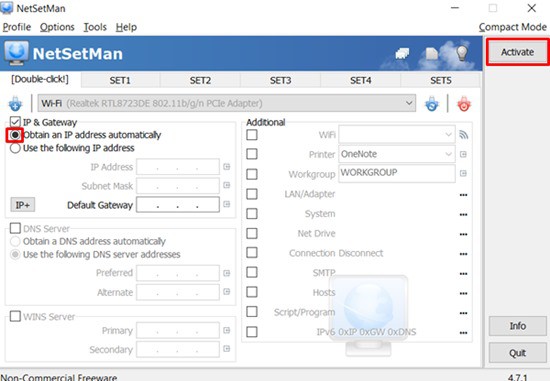Open the Printer OneNote dropdown
550x381 pixels.
(397, 154)
